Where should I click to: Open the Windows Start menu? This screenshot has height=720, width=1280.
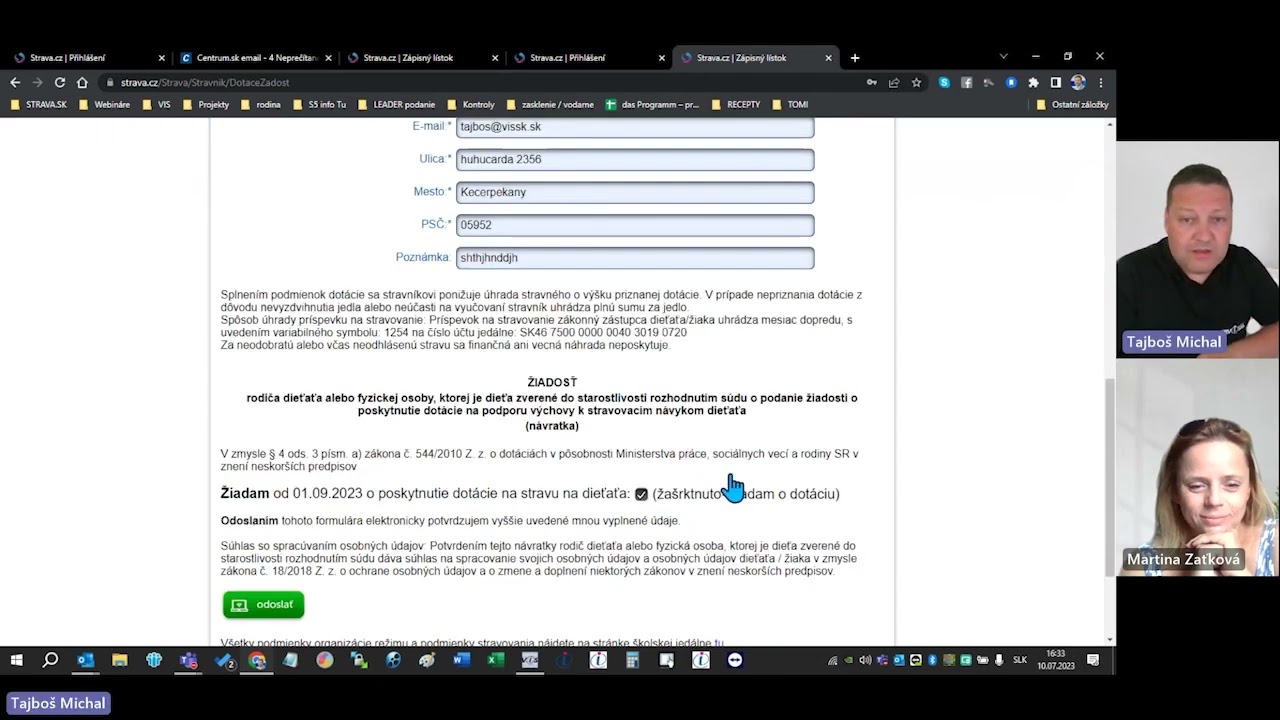[x=16, y=660]
